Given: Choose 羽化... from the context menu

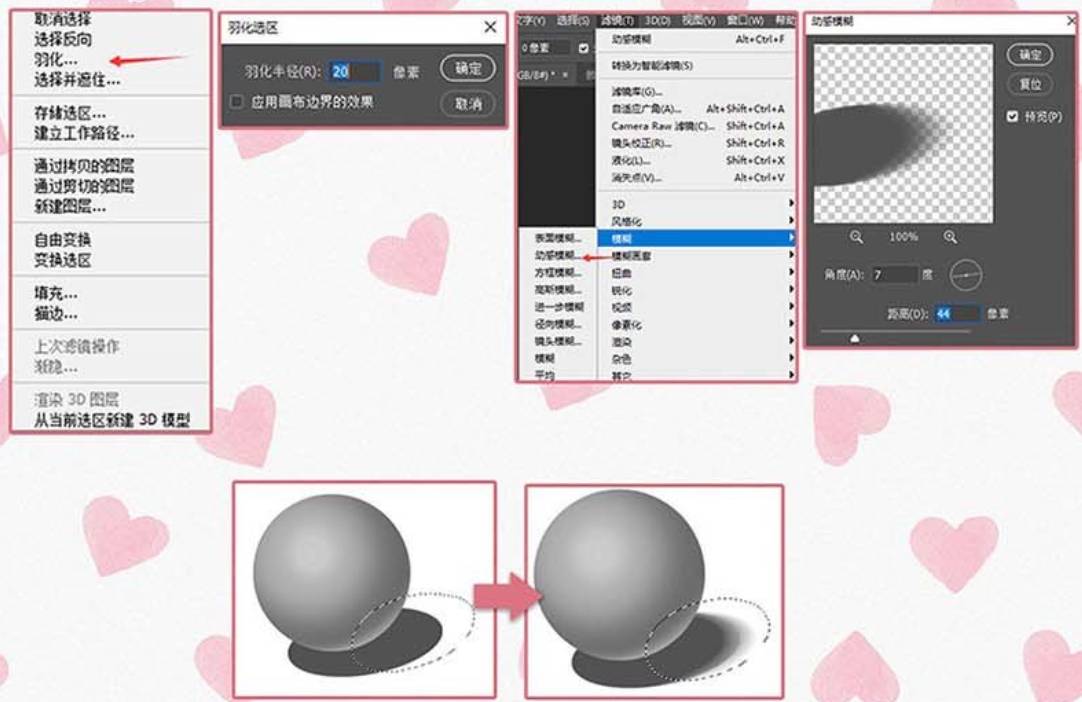Looking at the screenshot, I should [x=56, y=60].
